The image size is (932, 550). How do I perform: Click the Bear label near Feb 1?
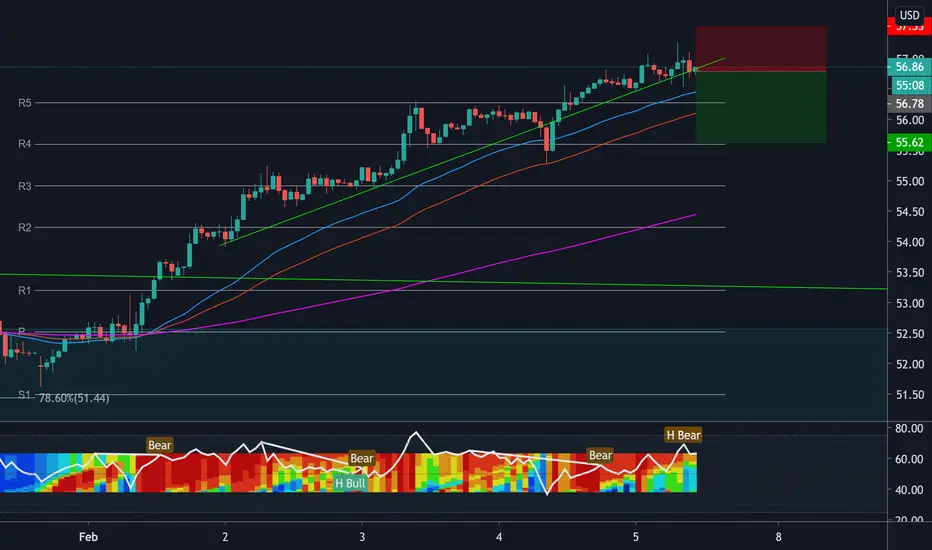tap(159, 445)
